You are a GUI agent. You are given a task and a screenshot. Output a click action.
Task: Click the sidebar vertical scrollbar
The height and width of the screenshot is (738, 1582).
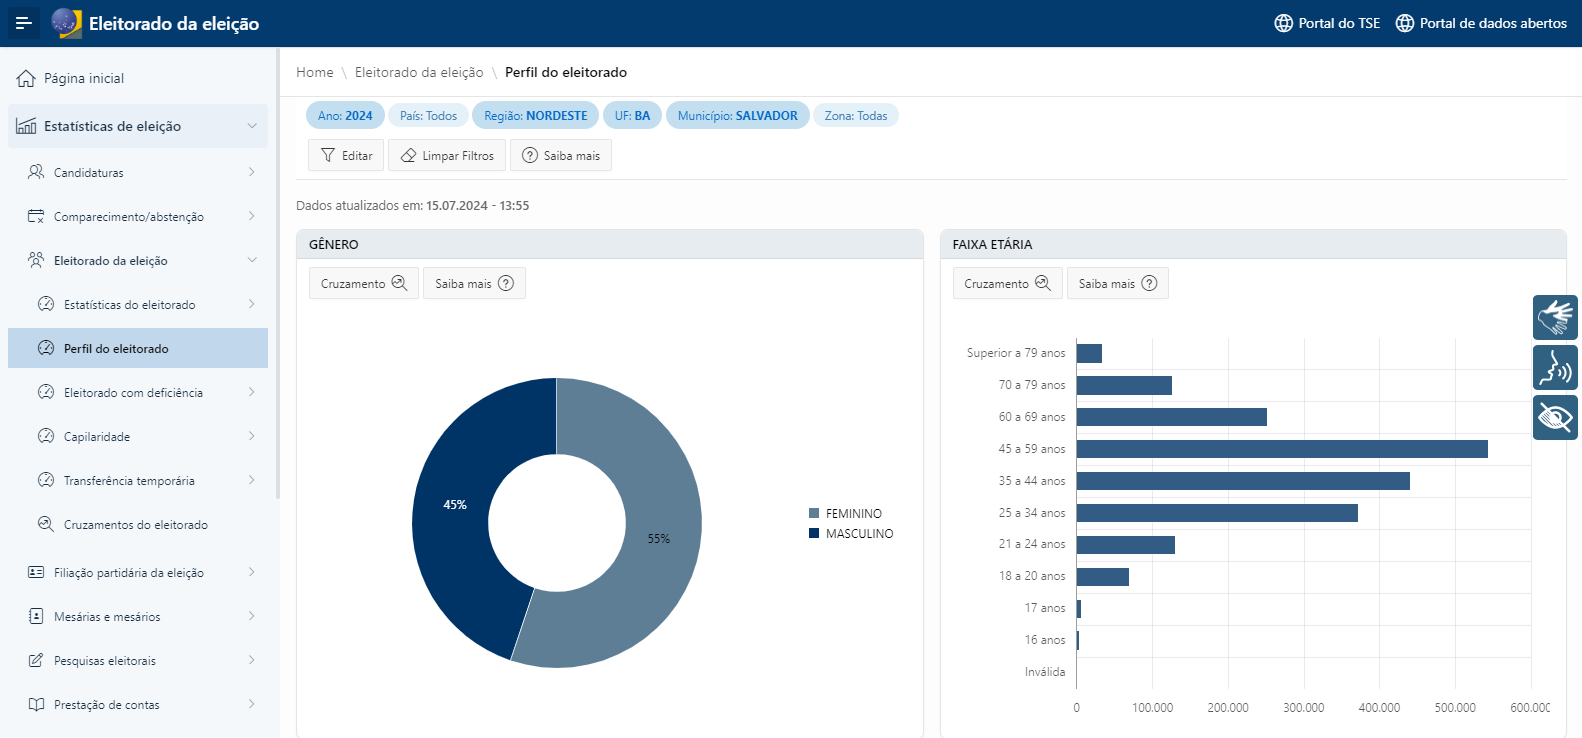[x=278, y=274]
